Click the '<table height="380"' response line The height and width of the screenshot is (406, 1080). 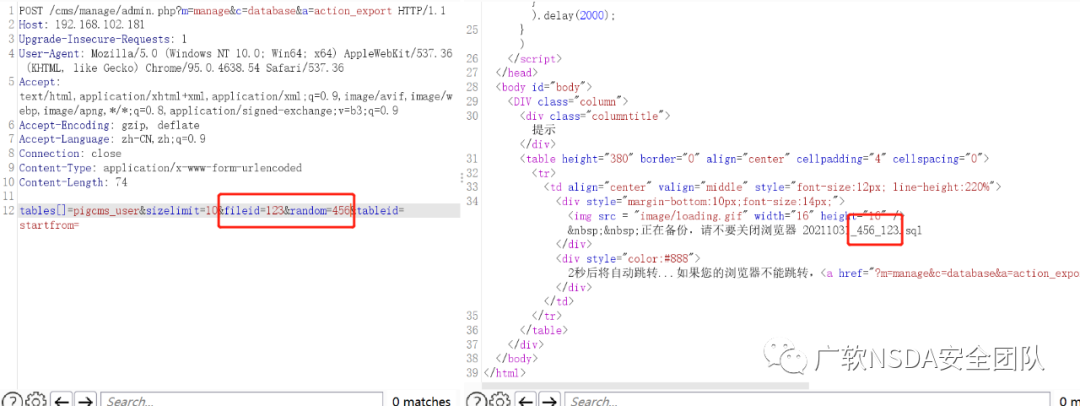click(754, 159)
